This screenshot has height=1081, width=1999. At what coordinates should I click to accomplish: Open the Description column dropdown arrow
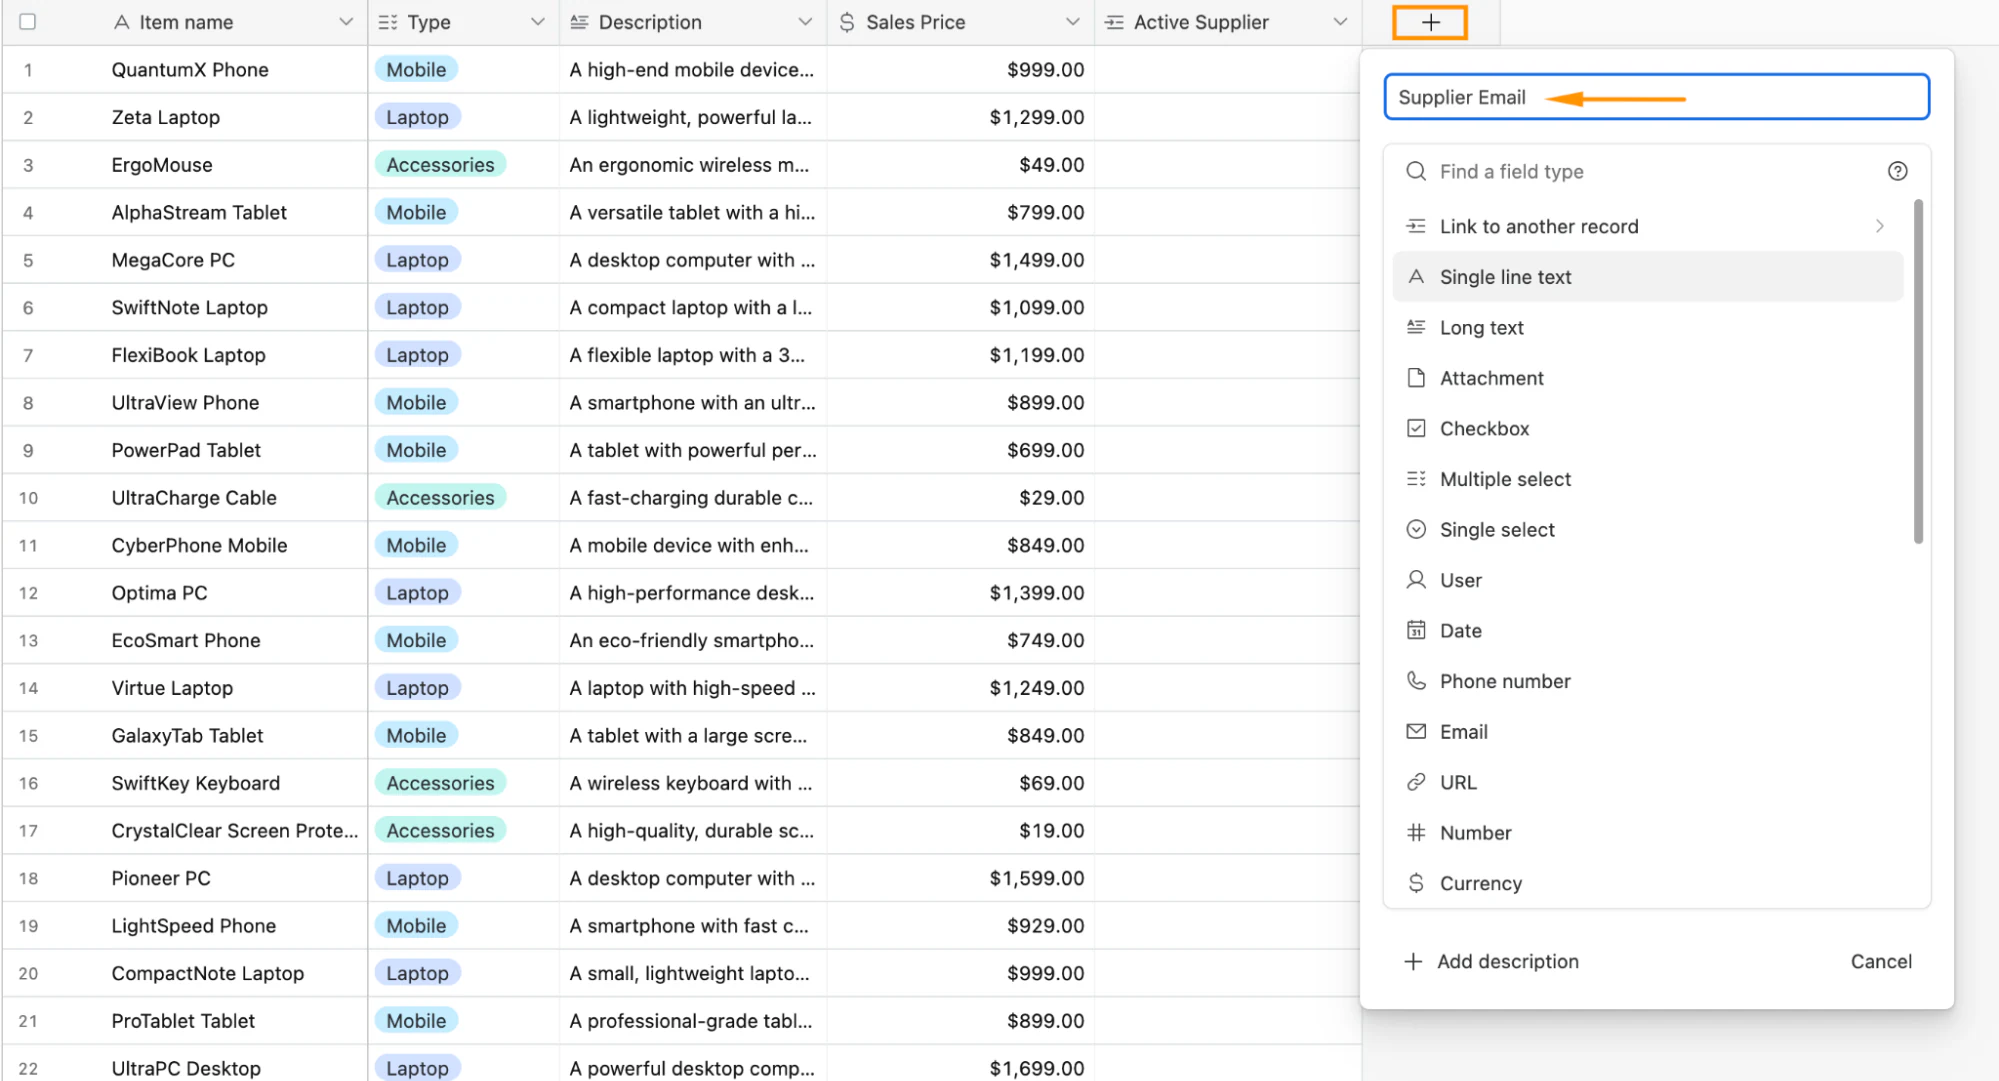pyautogui.click(x=805, y=22)
